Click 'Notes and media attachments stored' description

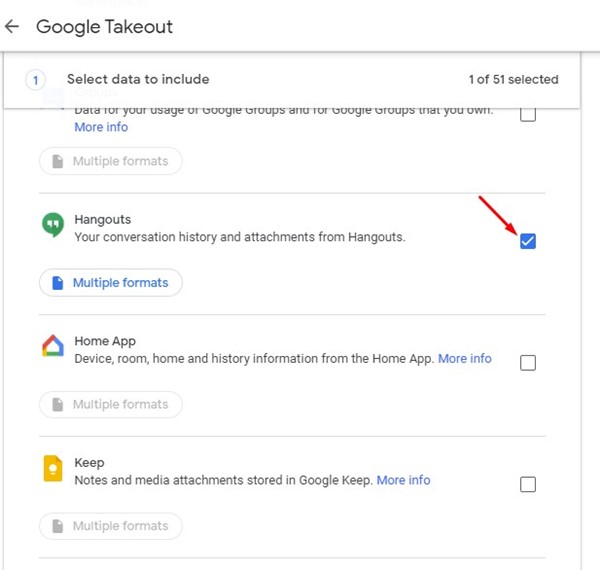click(223, 480)
